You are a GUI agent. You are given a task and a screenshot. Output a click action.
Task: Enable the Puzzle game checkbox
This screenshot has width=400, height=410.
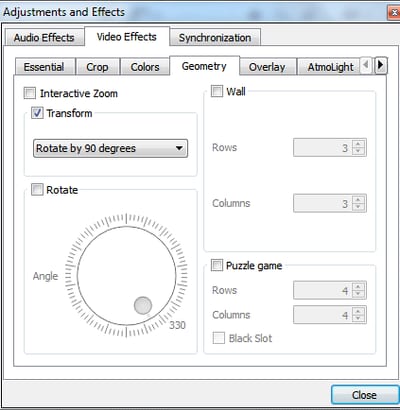[217, 266]
